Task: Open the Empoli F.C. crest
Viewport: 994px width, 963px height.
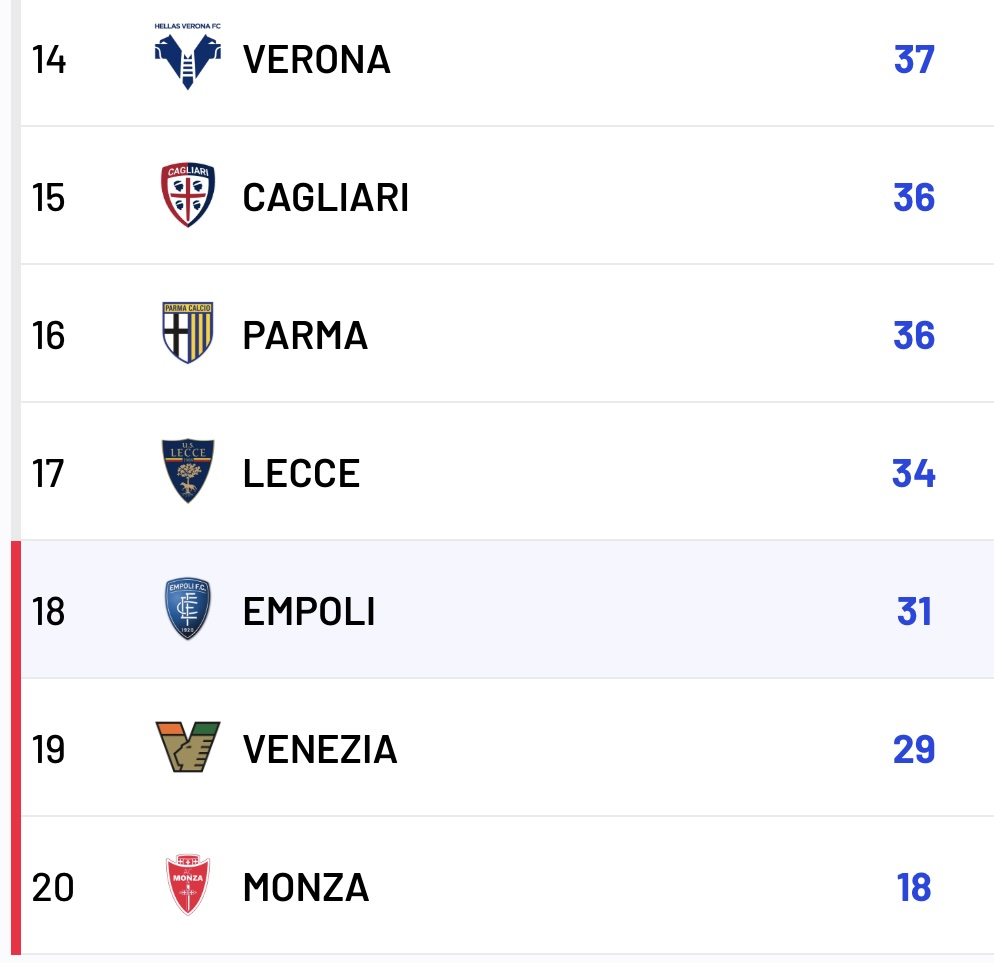Action: tap(187, 610)
